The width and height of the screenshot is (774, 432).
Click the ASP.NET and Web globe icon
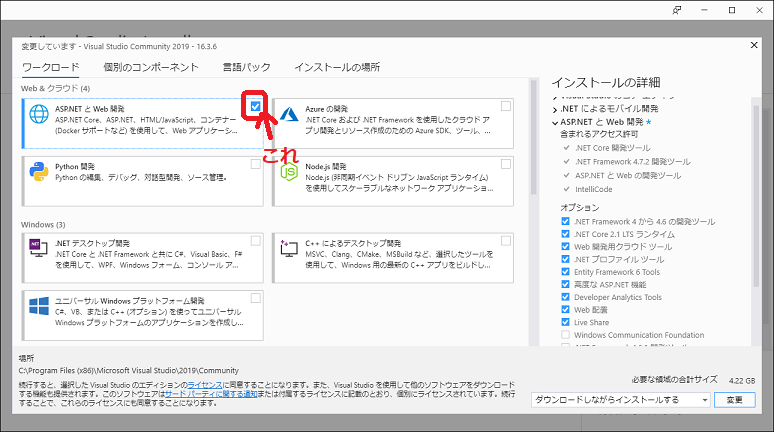(x=39, y=114)
